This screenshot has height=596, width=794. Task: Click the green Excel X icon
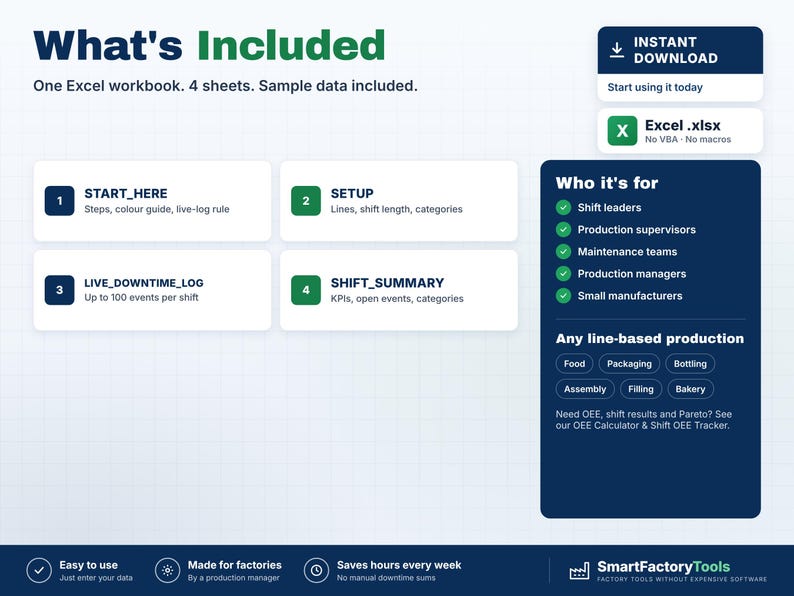click(622, 131)
